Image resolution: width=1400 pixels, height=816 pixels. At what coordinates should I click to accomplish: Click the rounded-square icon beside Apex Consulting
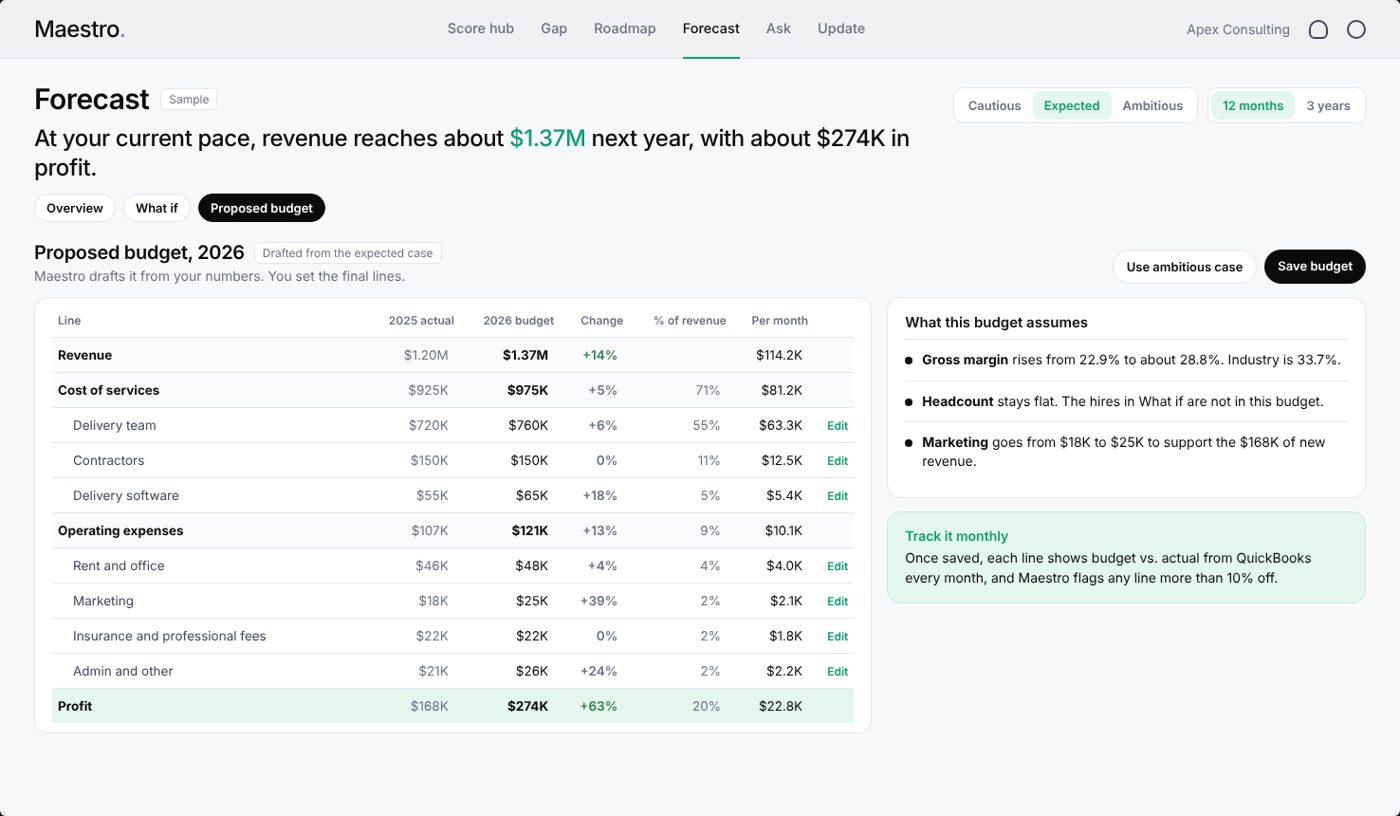coord(1318,30)
